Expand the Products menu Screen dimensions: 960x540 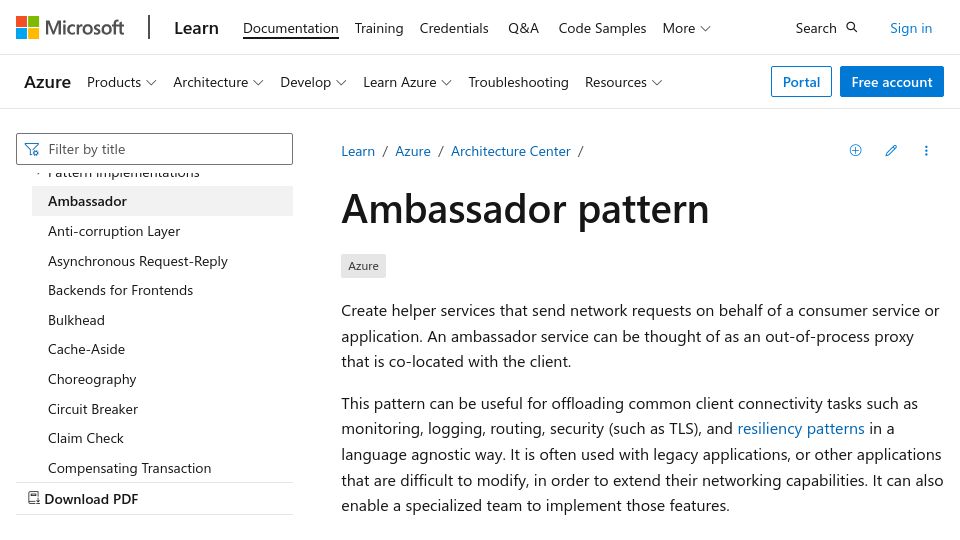(121, 82)
